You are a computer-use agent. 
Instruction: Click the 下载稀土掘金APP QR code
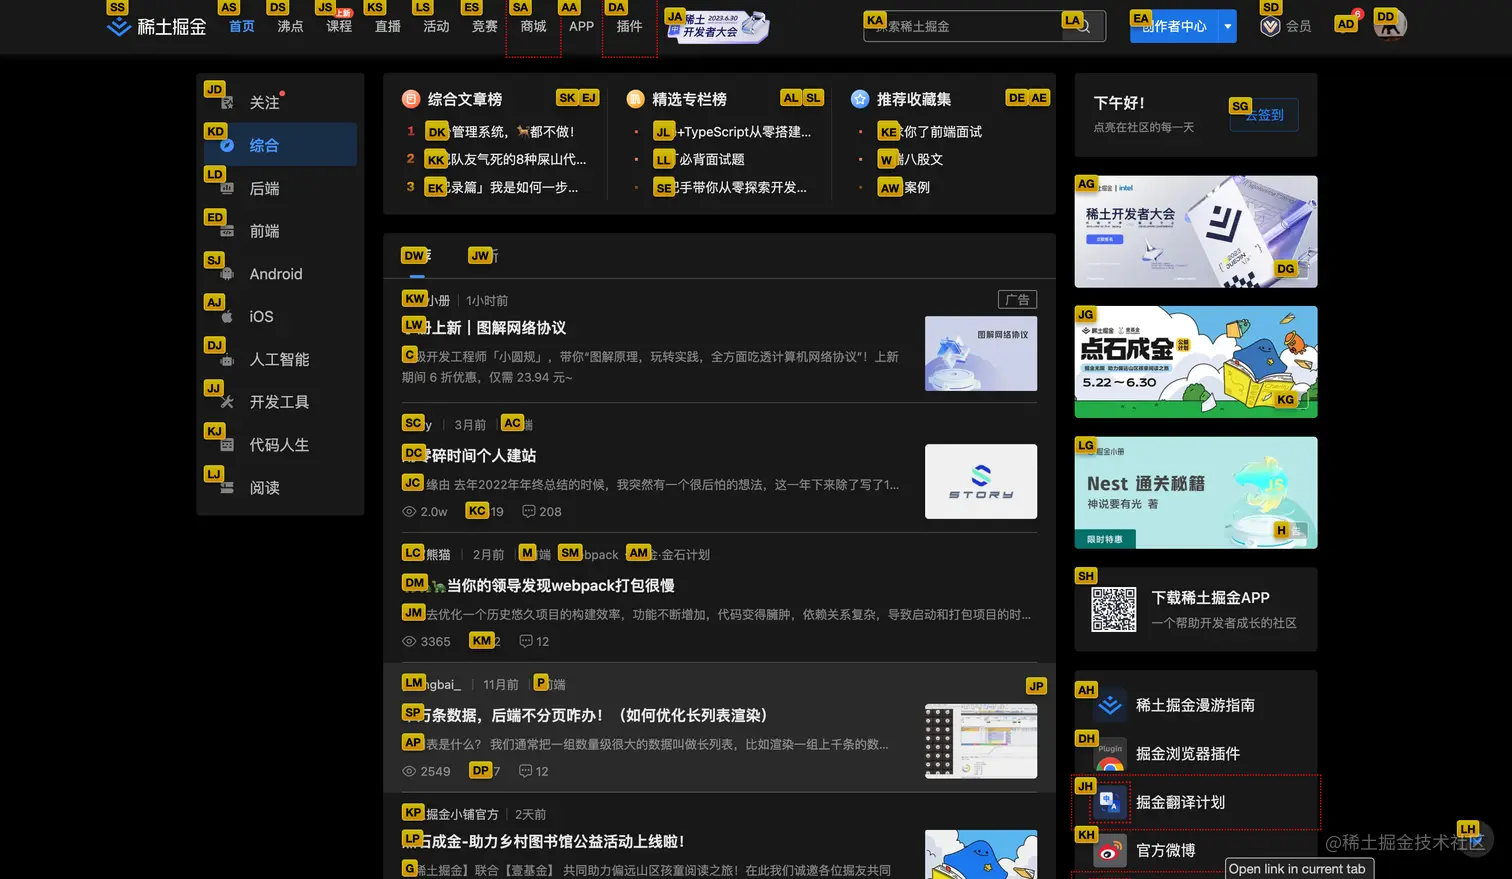[x=1114, y=610]
